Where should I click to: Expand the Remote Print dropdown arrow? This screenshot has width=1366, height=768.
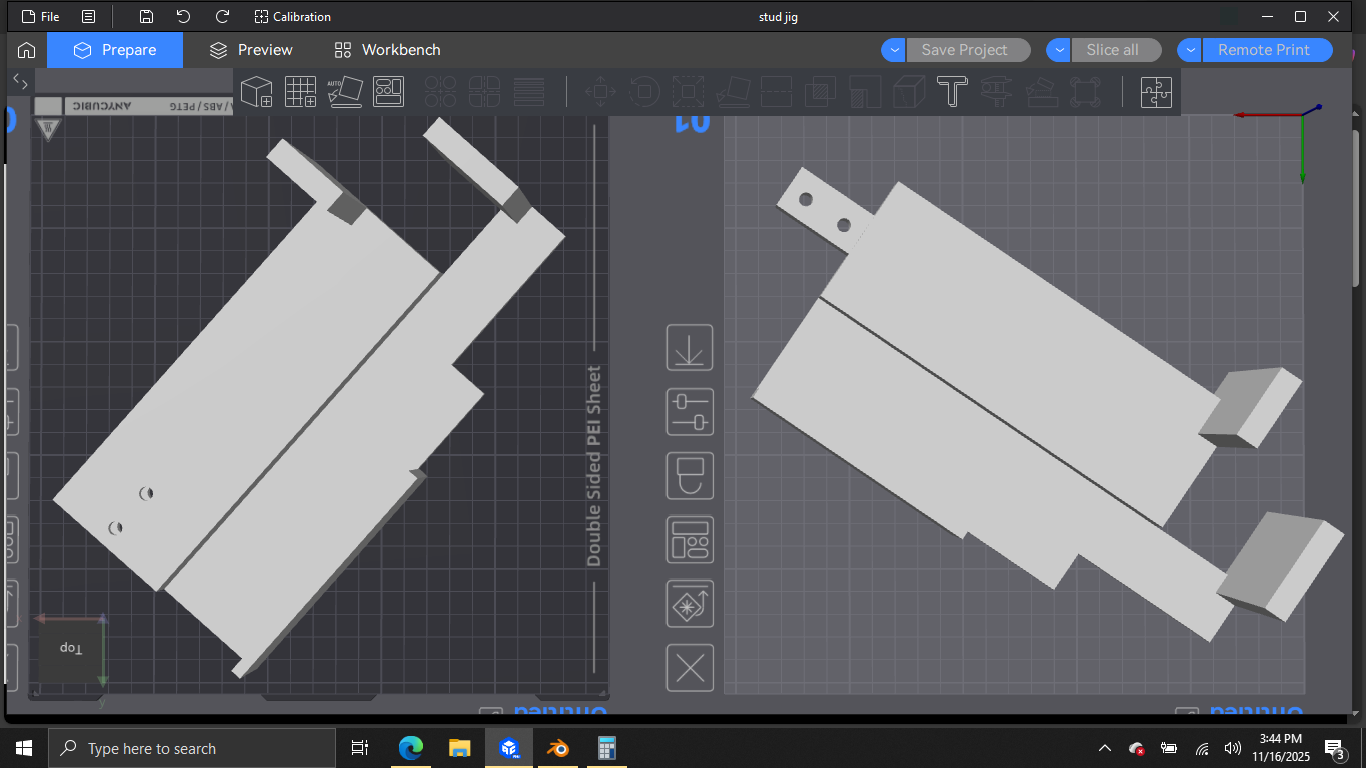pyautogui.click(x=1189, y=50)
